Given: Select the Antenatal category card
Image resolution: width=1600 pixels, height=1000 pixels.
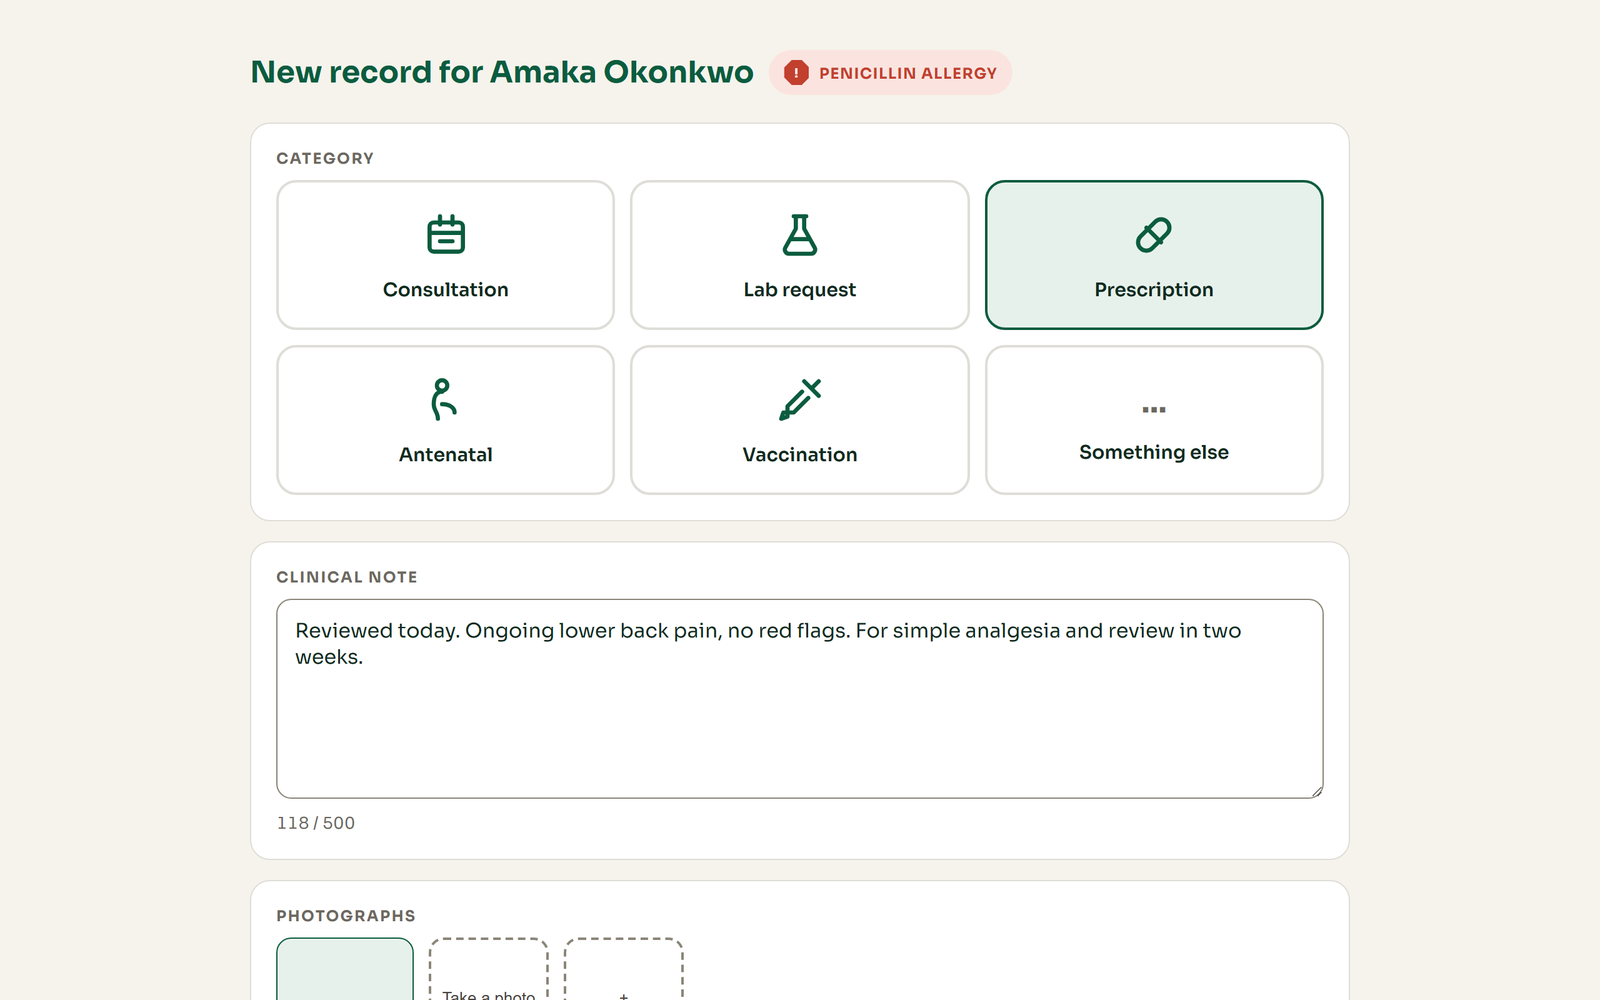Looking at the screenshot, I should click(x=445, y=420).
